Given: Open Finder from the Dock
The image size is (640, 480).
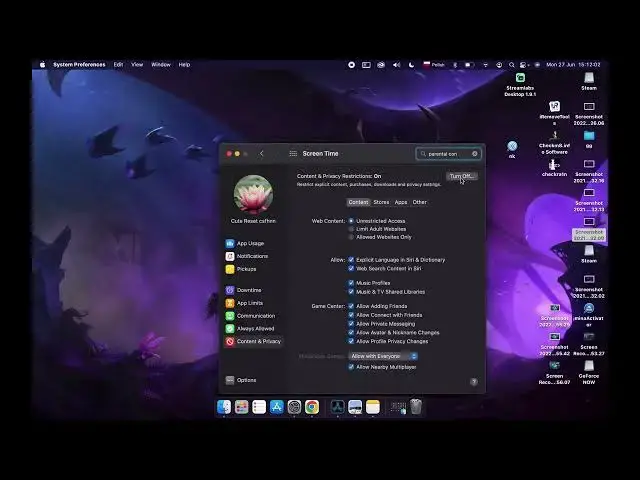Looking at the screenshot, I should [x=224, y=407].
